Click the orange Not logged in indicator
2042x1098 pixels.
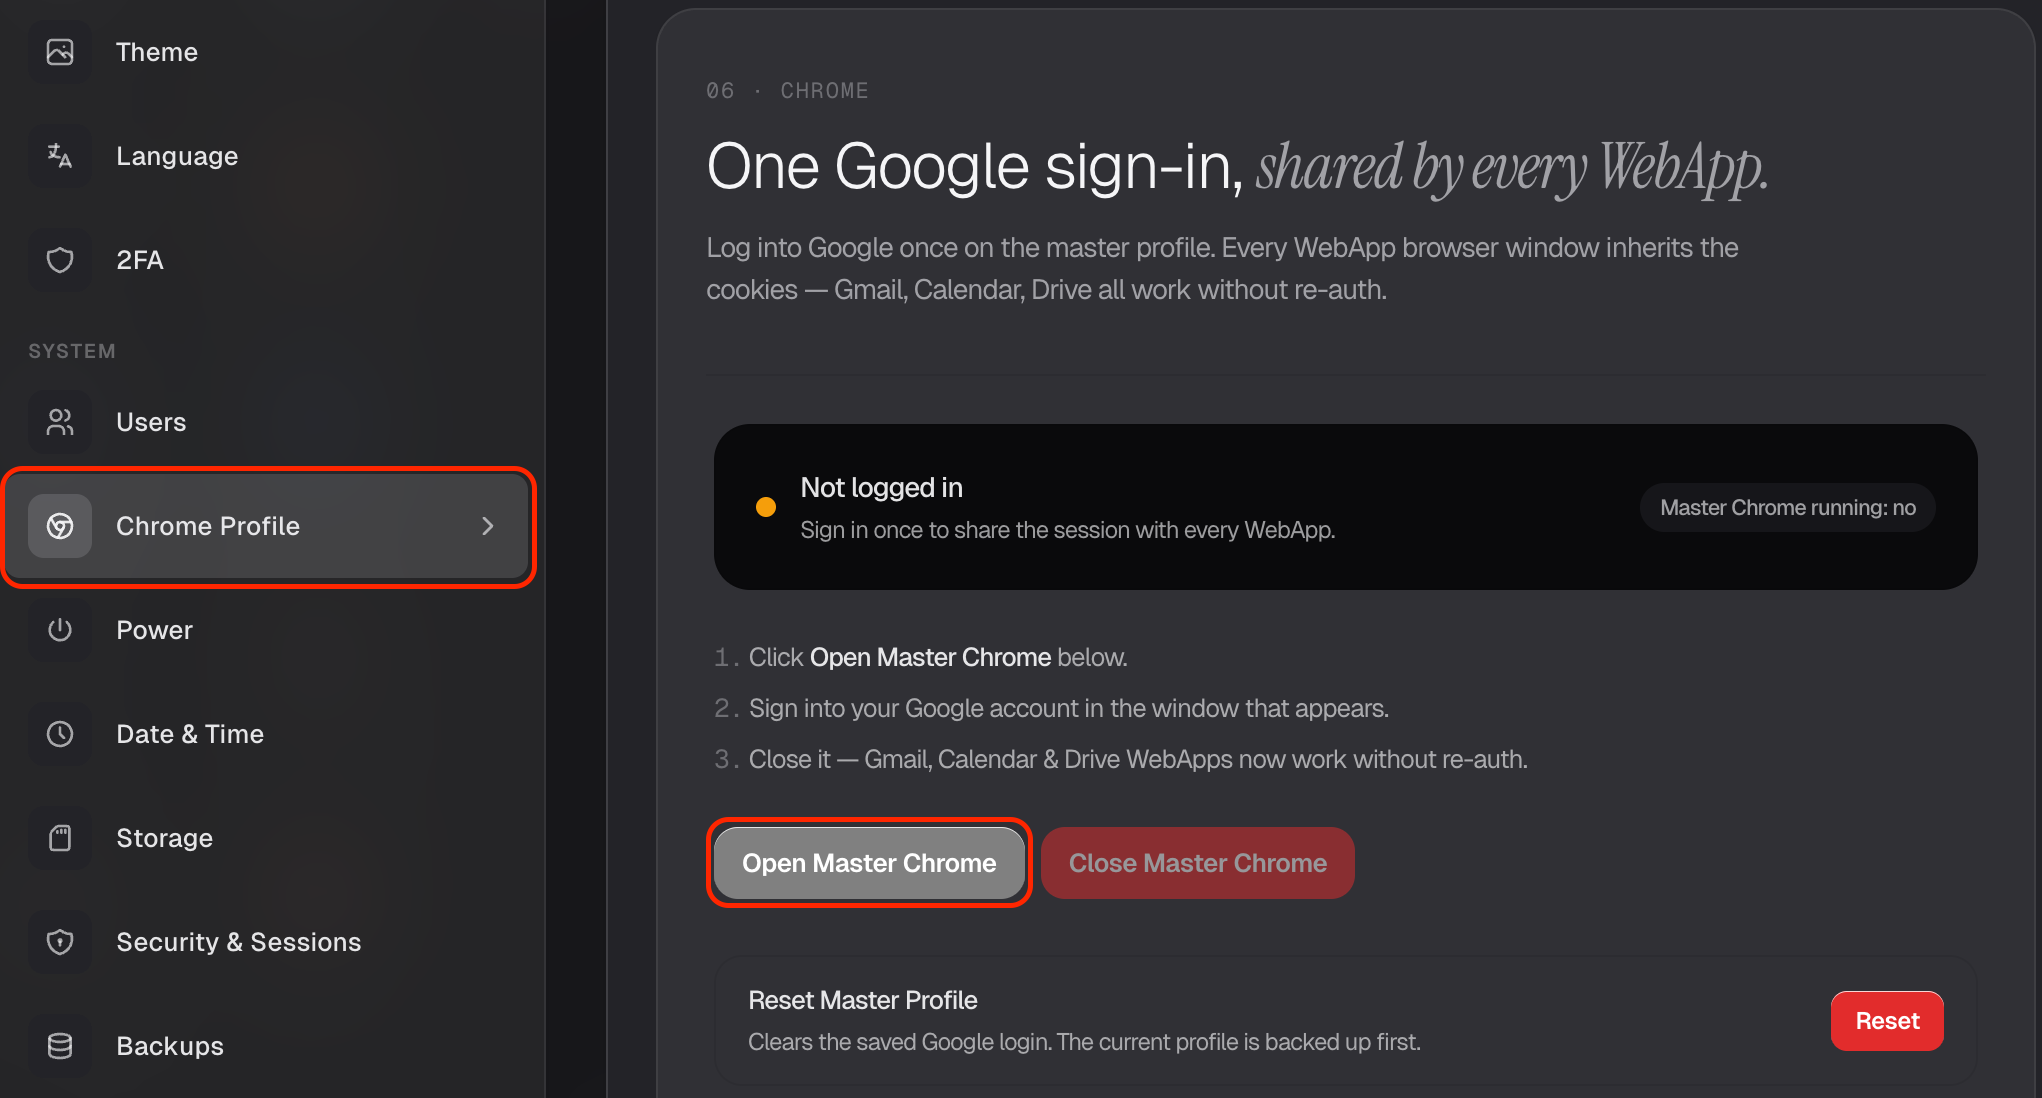766,507
